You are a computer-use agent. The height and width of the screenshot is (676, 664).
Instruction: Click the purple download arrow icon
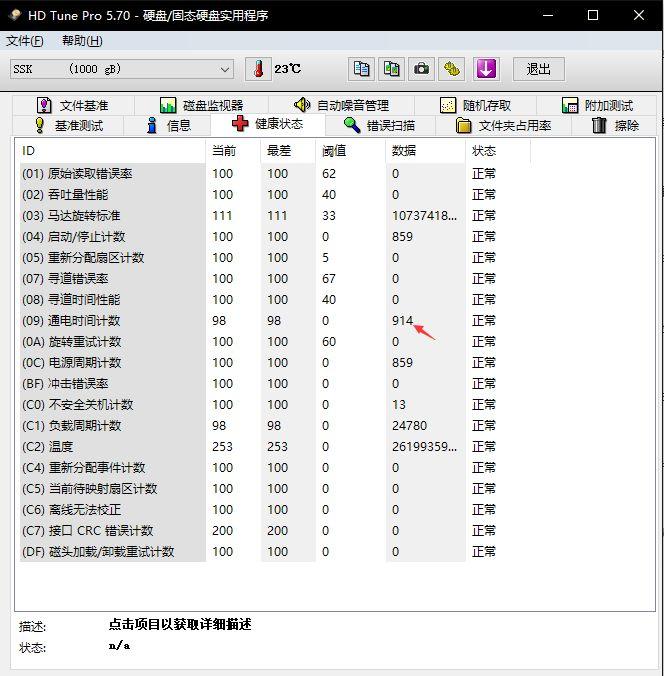pyautogui.click(x=486, y=69)
